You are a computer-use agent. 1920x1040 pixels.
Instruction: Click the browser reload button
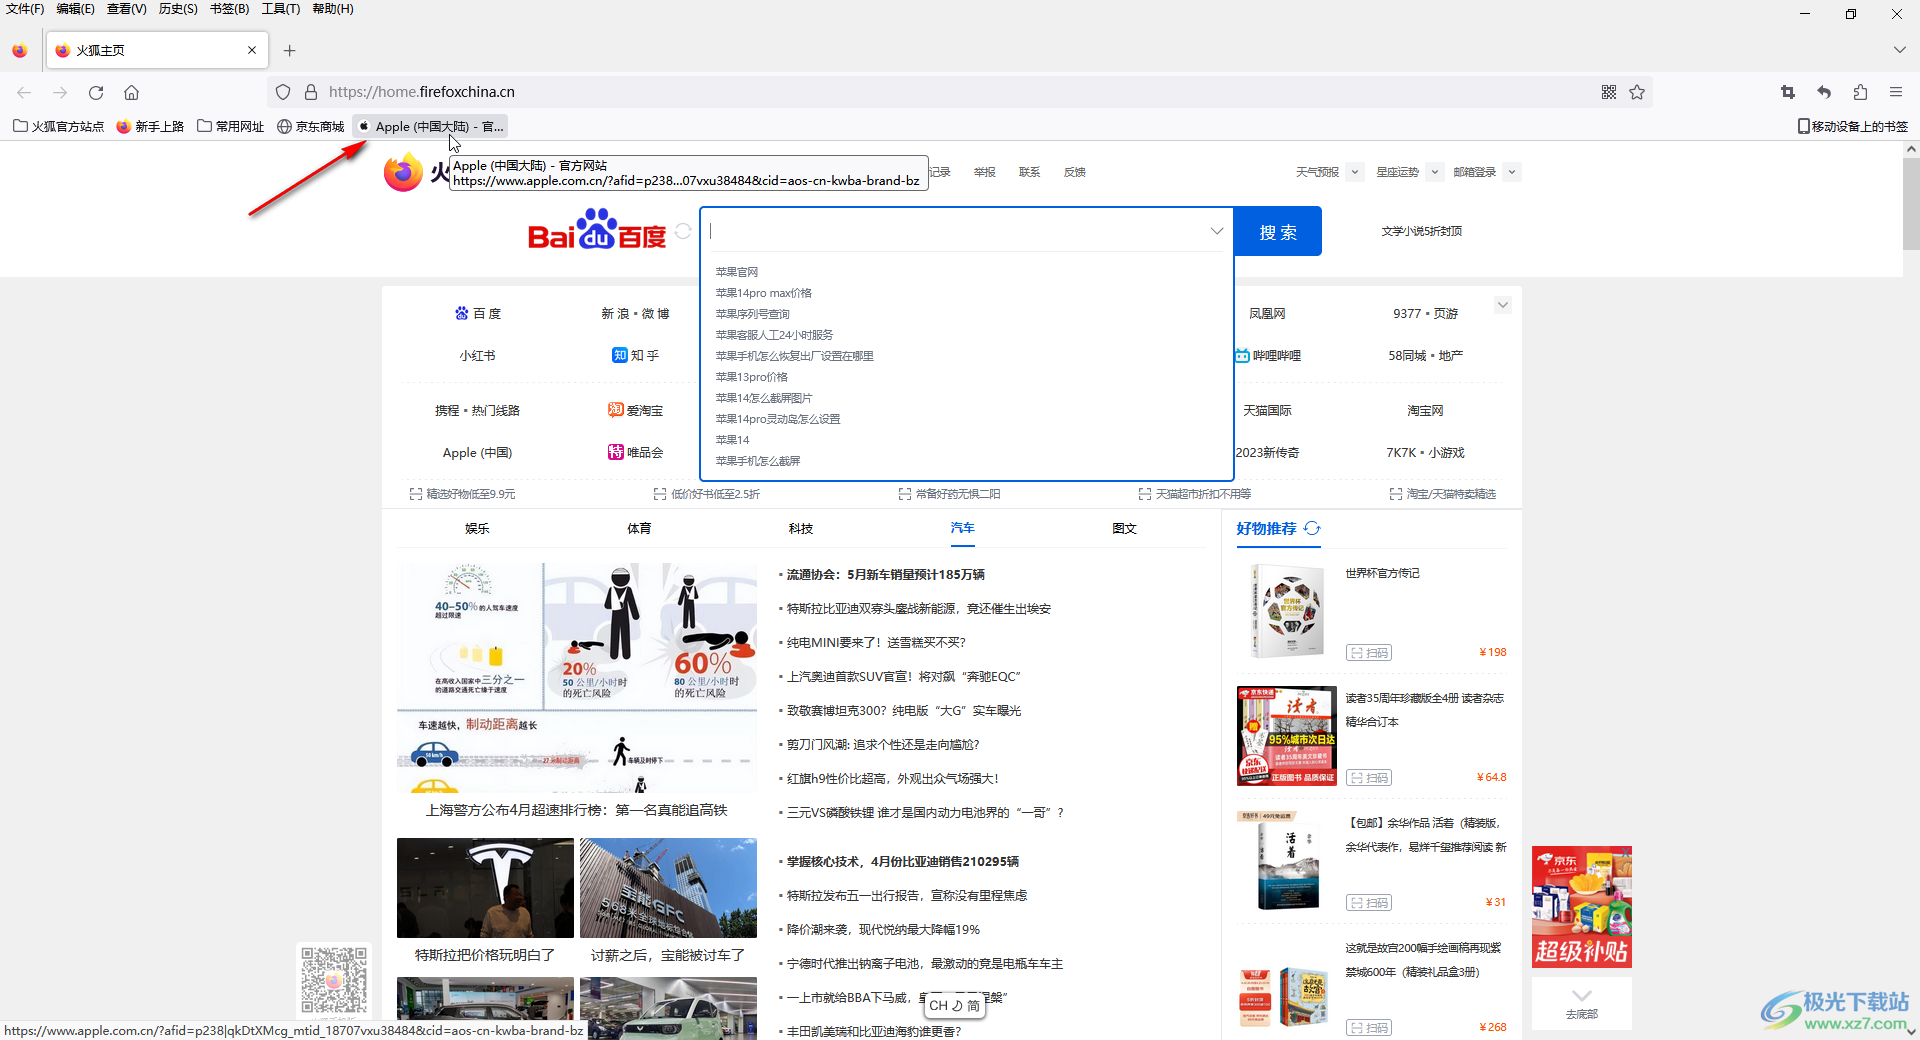96,92
